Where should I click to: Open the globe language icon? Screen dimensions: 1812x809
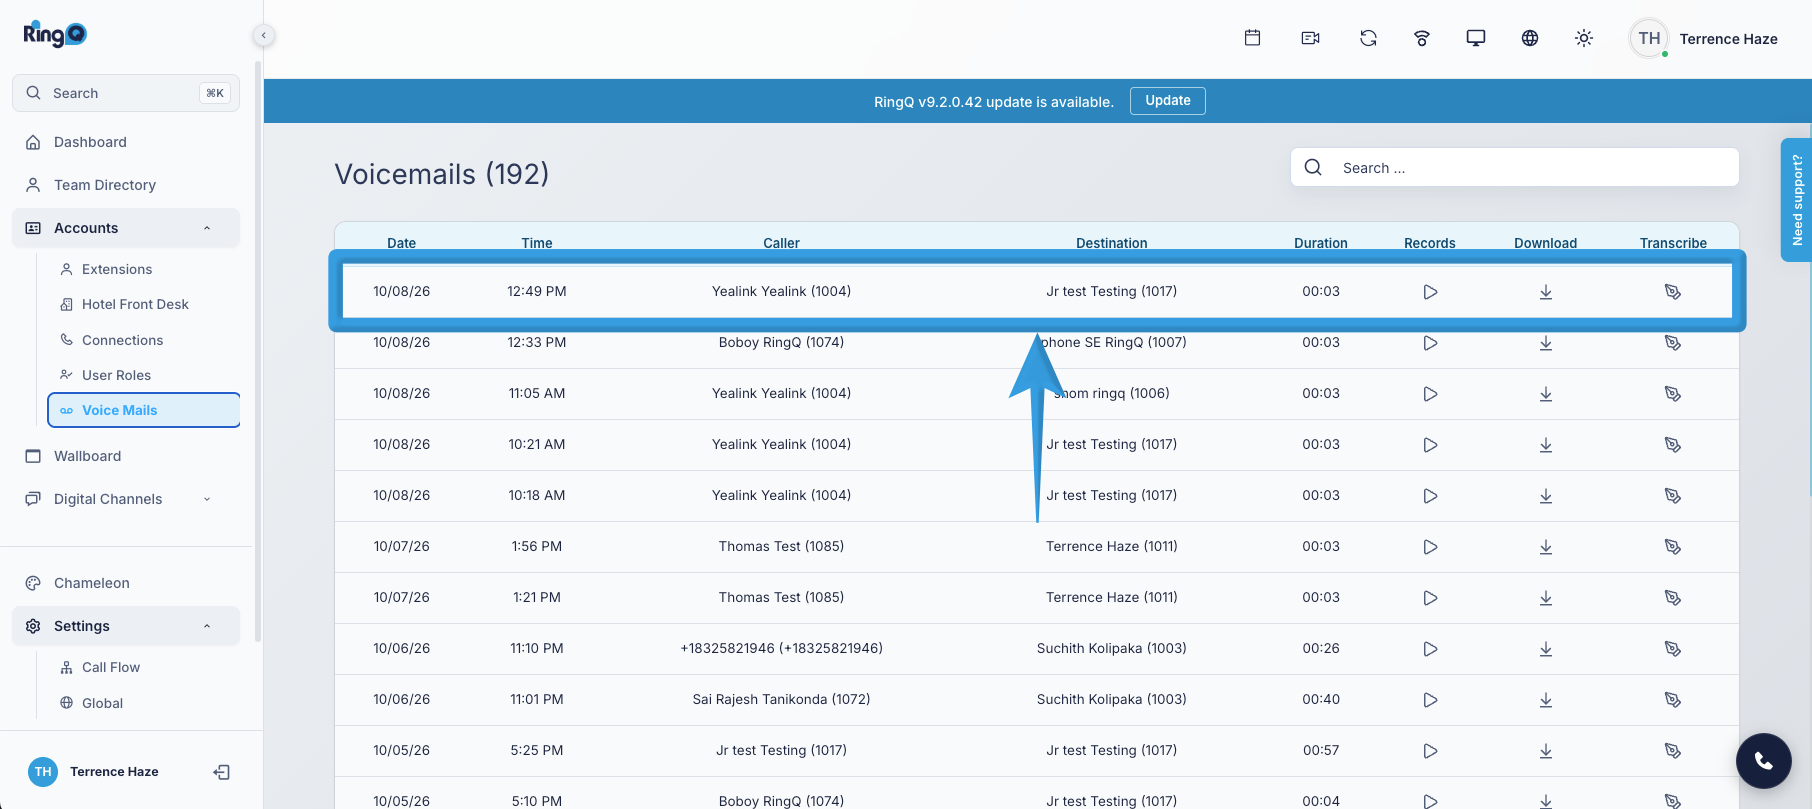click(x=1530, y=38)
